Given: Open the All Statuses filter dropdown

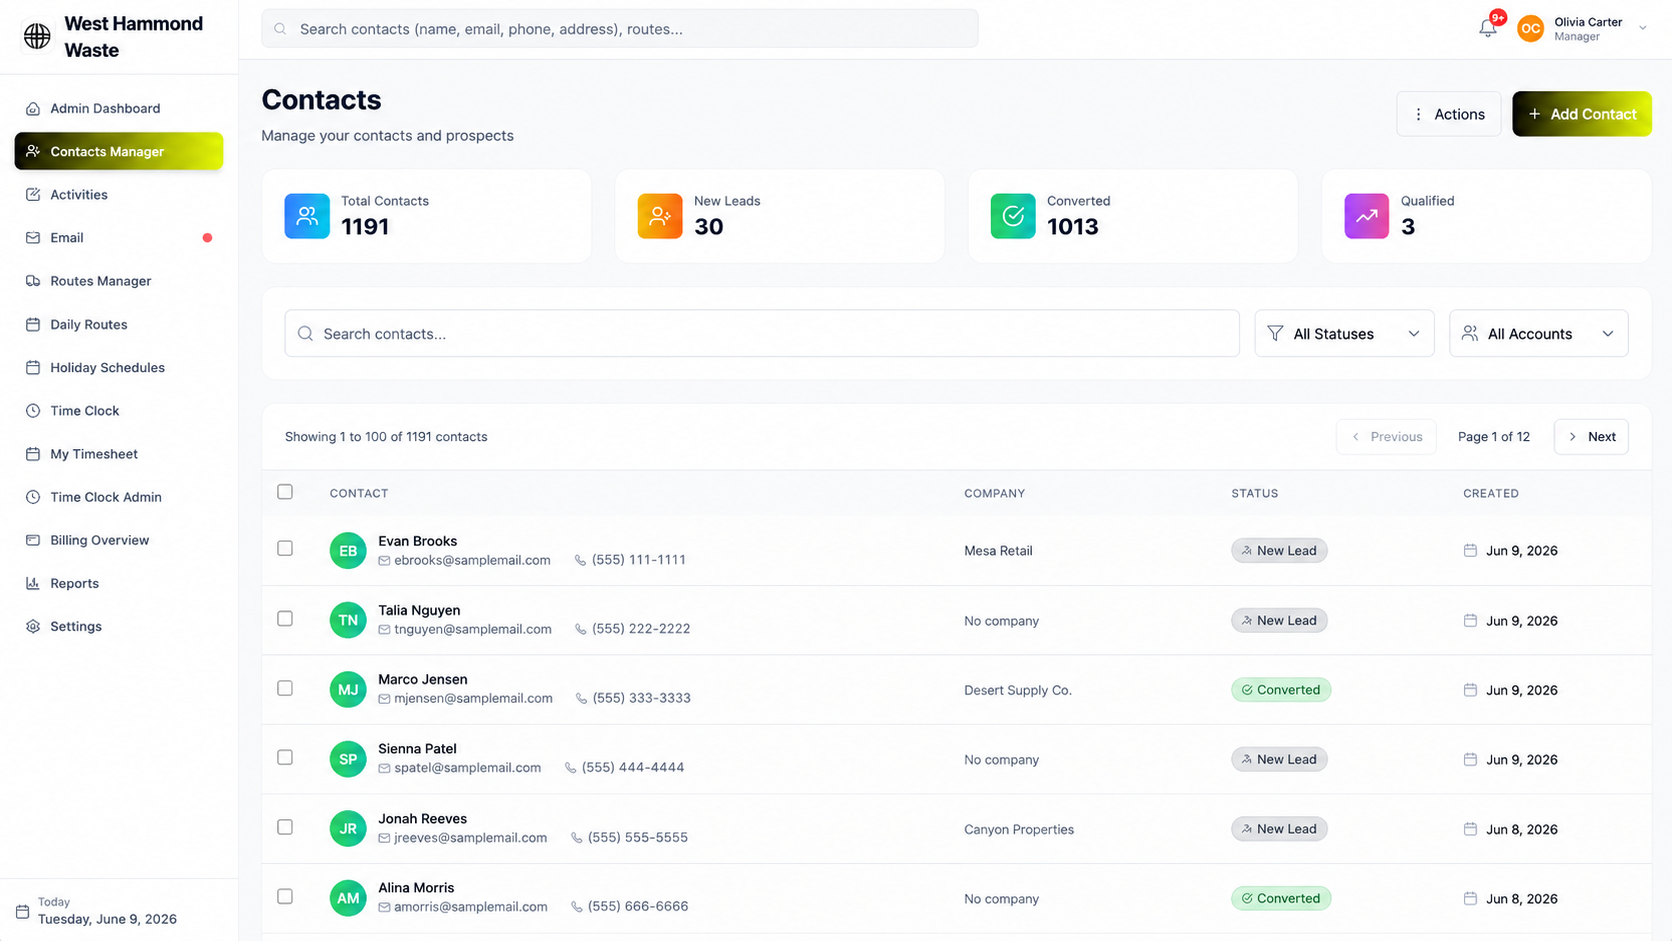Looking at the screenshot, I should (x=1344, y=334).
